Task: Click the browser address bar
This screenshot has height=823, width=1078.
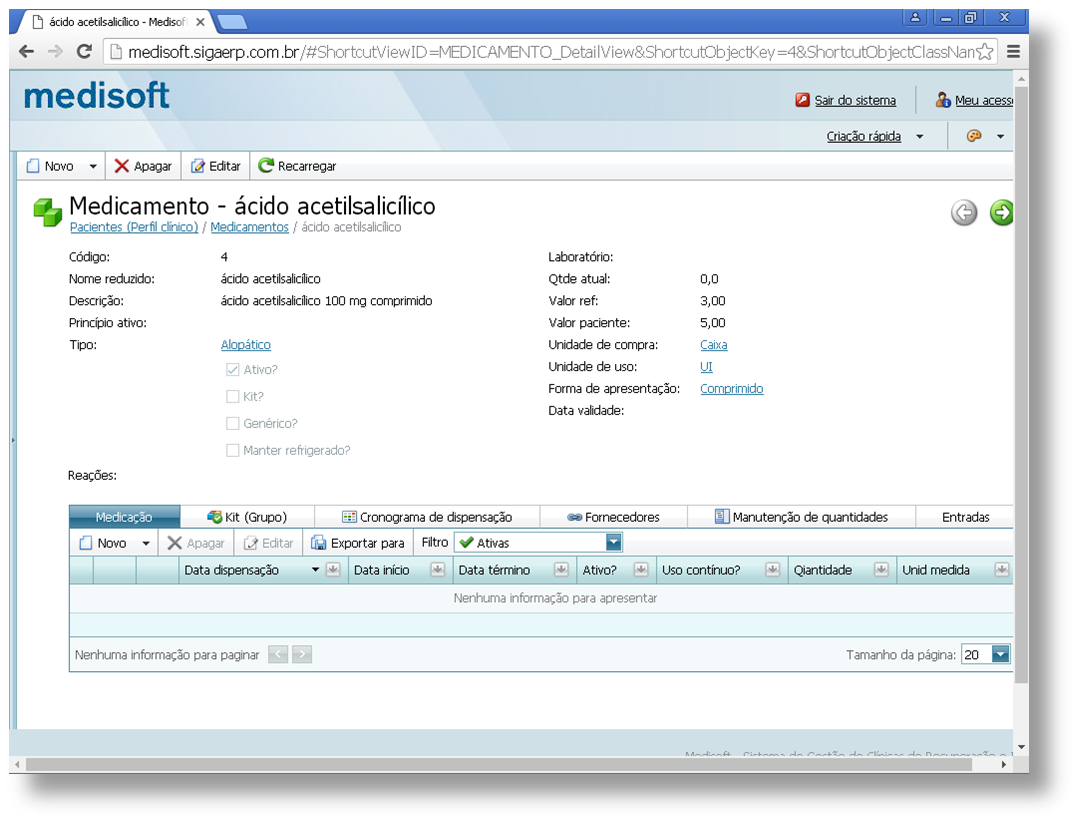Action: [x=550, y=52]
